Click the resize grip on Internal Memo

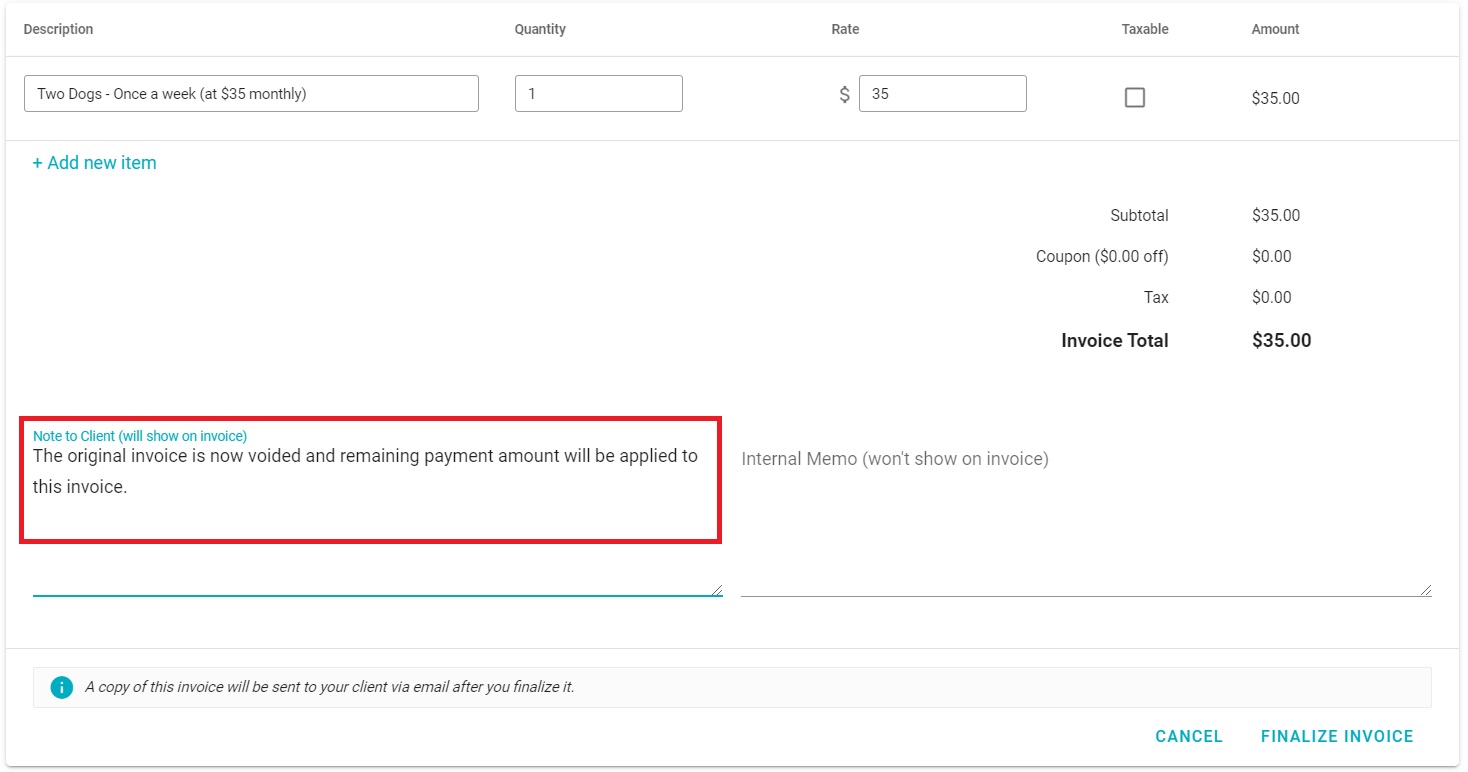(1425, 588)
